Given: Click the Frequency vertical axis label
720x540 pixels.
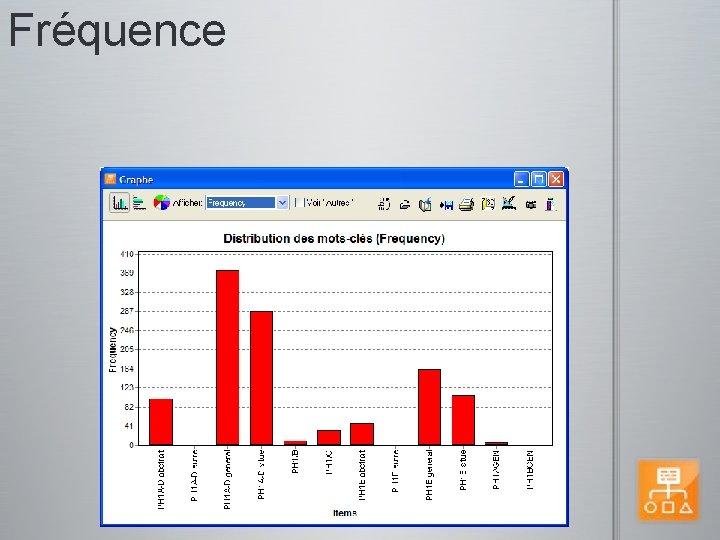Looking at the screenshot, I should pos(113,349).
